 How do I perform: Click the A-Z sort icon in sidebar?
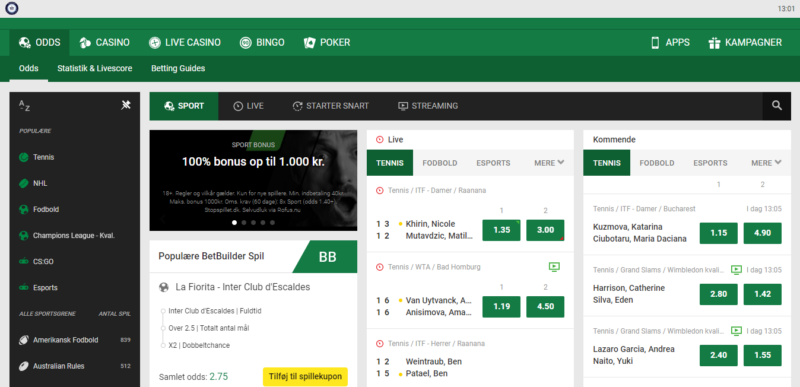click(24, 106)
